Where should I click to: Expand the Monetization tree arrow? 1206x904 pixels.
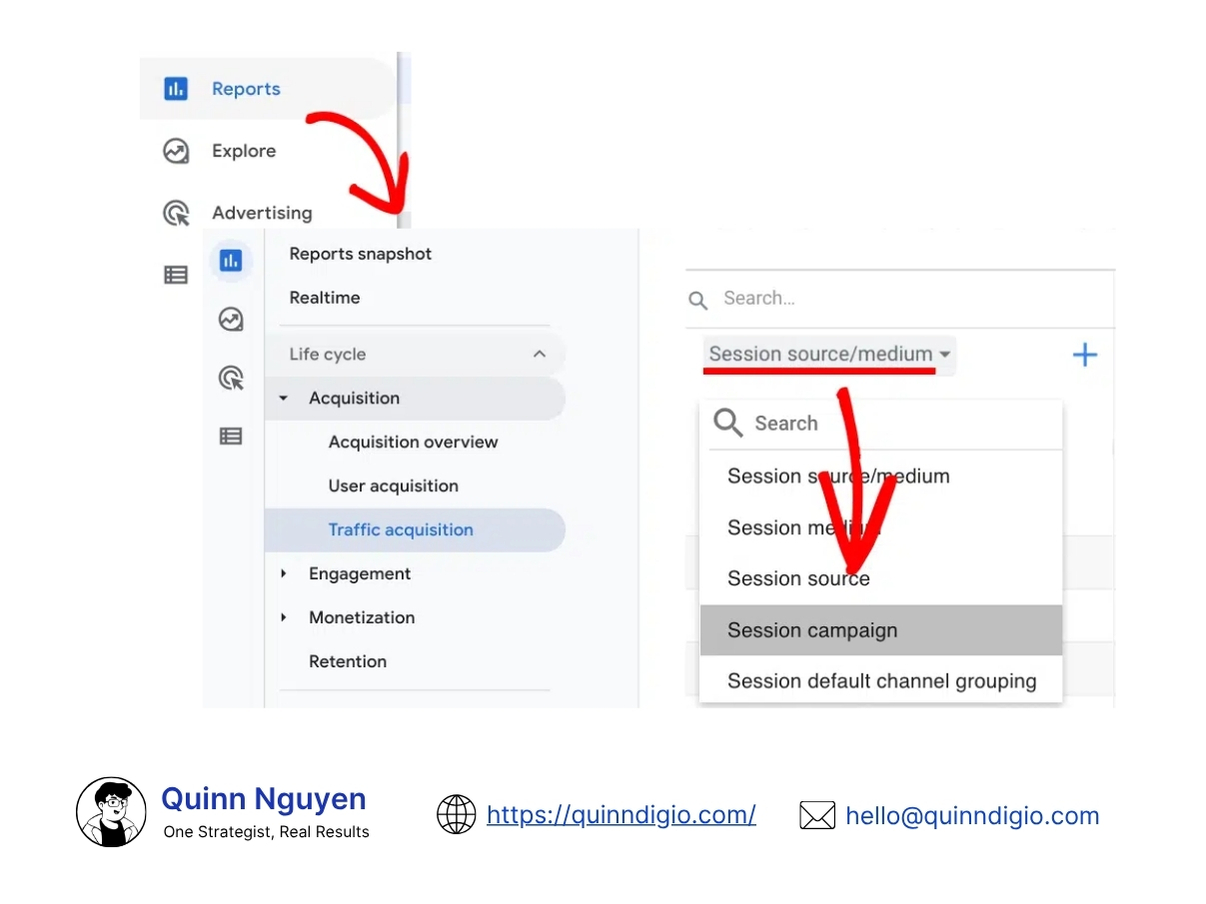(283, 618)
